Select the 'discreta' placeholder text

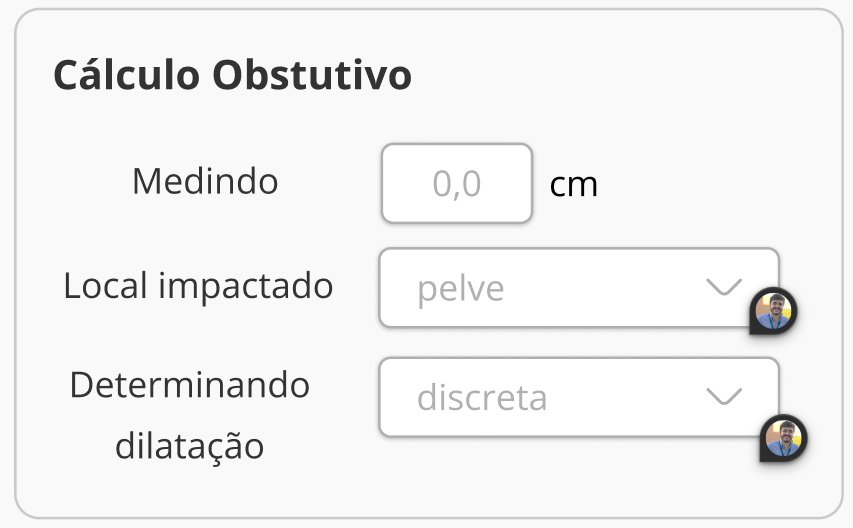click(481, 398)
